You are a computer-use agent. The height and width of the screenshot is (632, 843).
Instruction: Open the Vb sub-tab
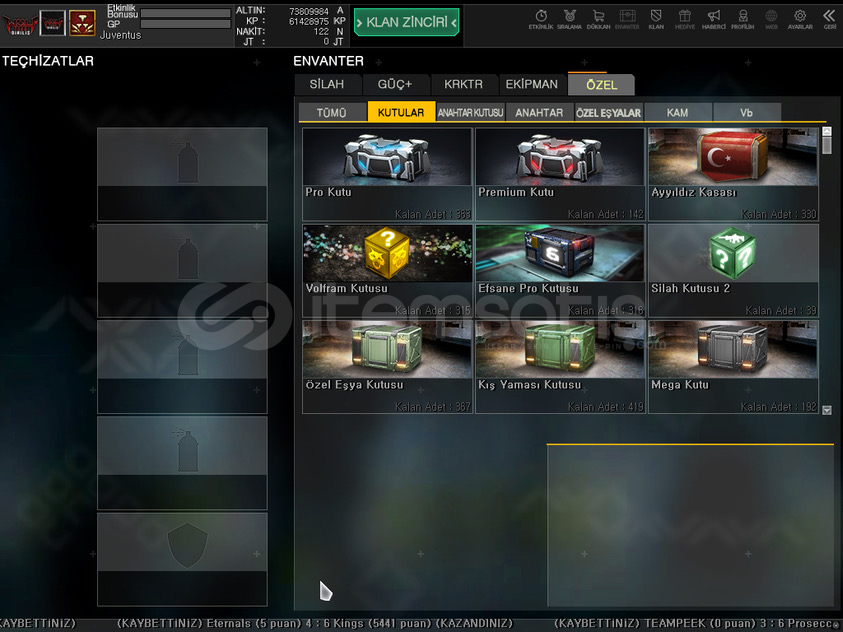[746, 112]
